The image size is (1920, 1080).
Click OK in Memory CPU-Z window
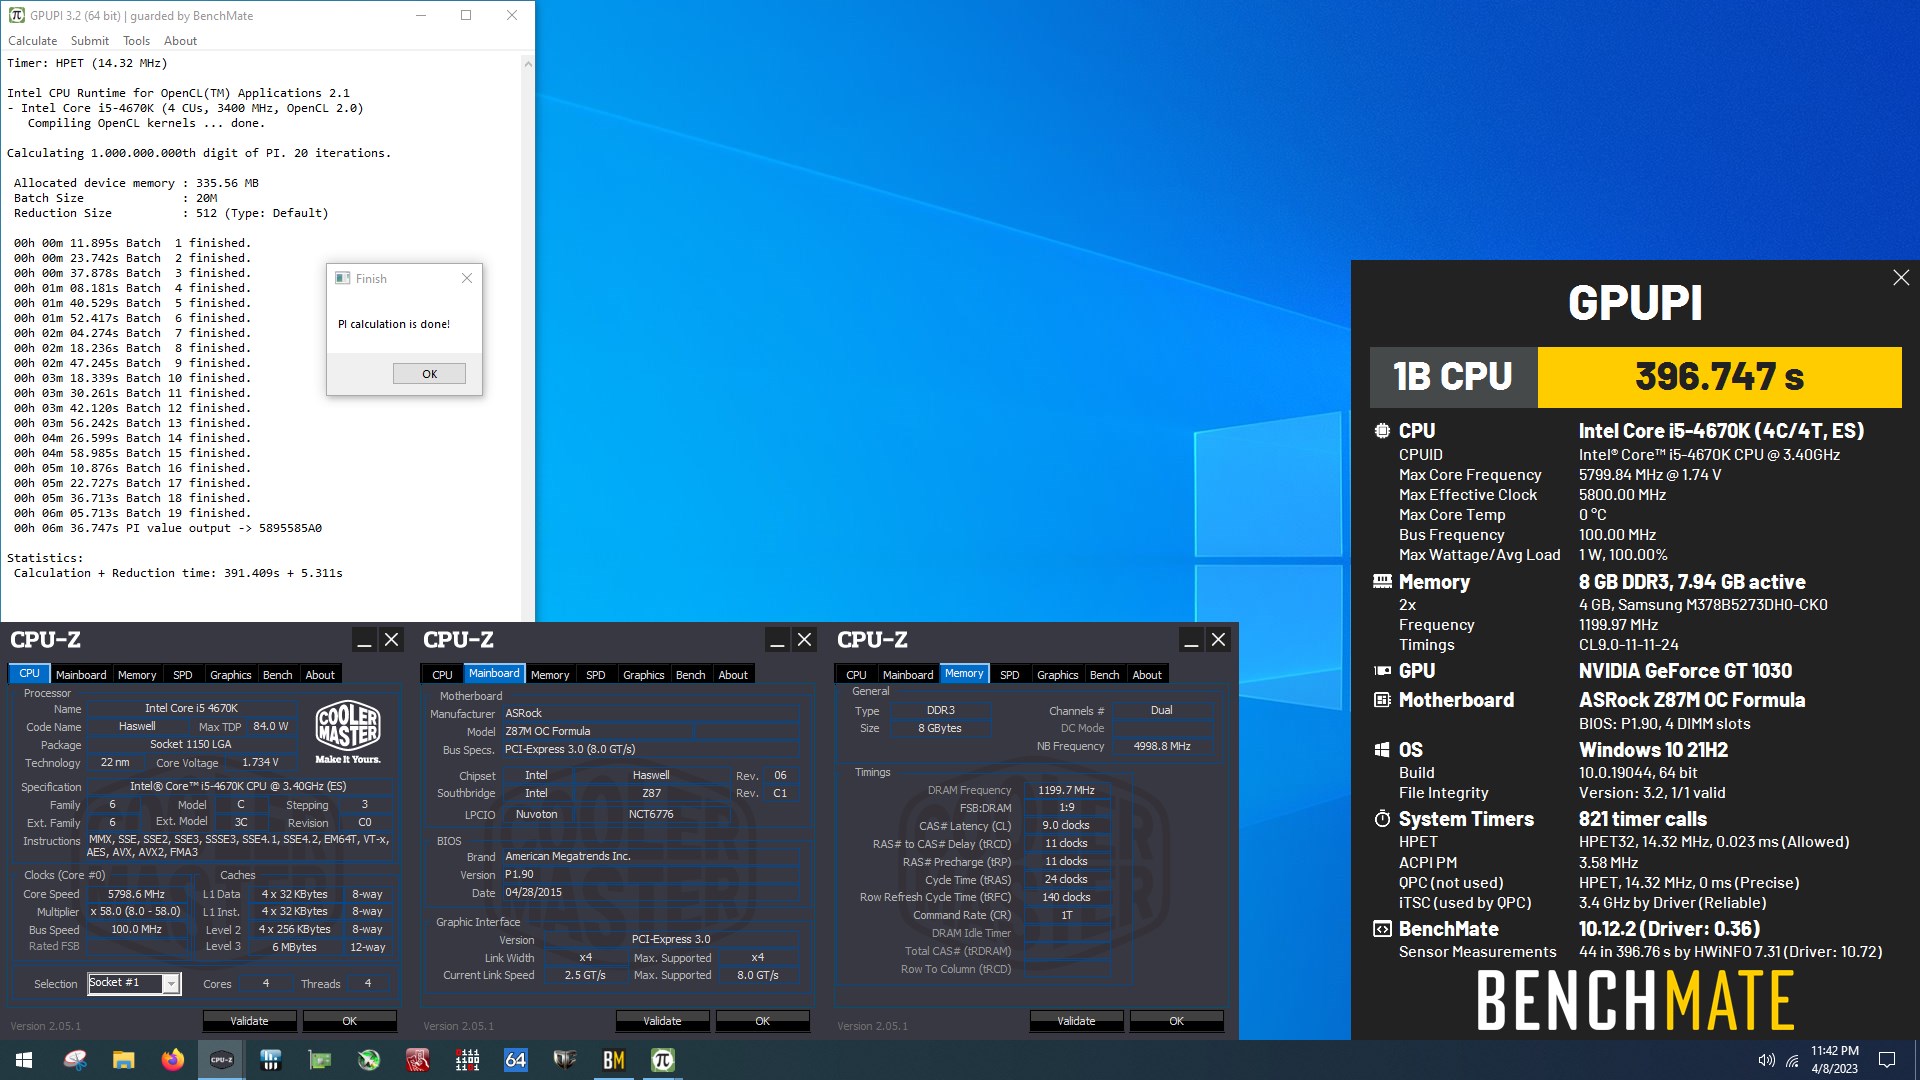1176,1021
